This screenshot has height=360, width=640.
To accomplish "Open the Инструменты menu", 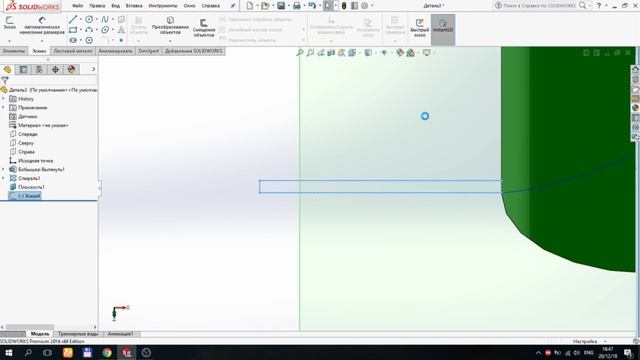I will 163,6.
